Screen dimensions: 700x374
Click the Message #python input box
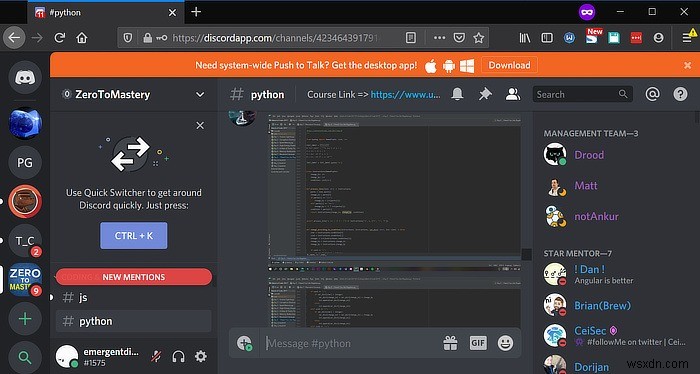350,343
